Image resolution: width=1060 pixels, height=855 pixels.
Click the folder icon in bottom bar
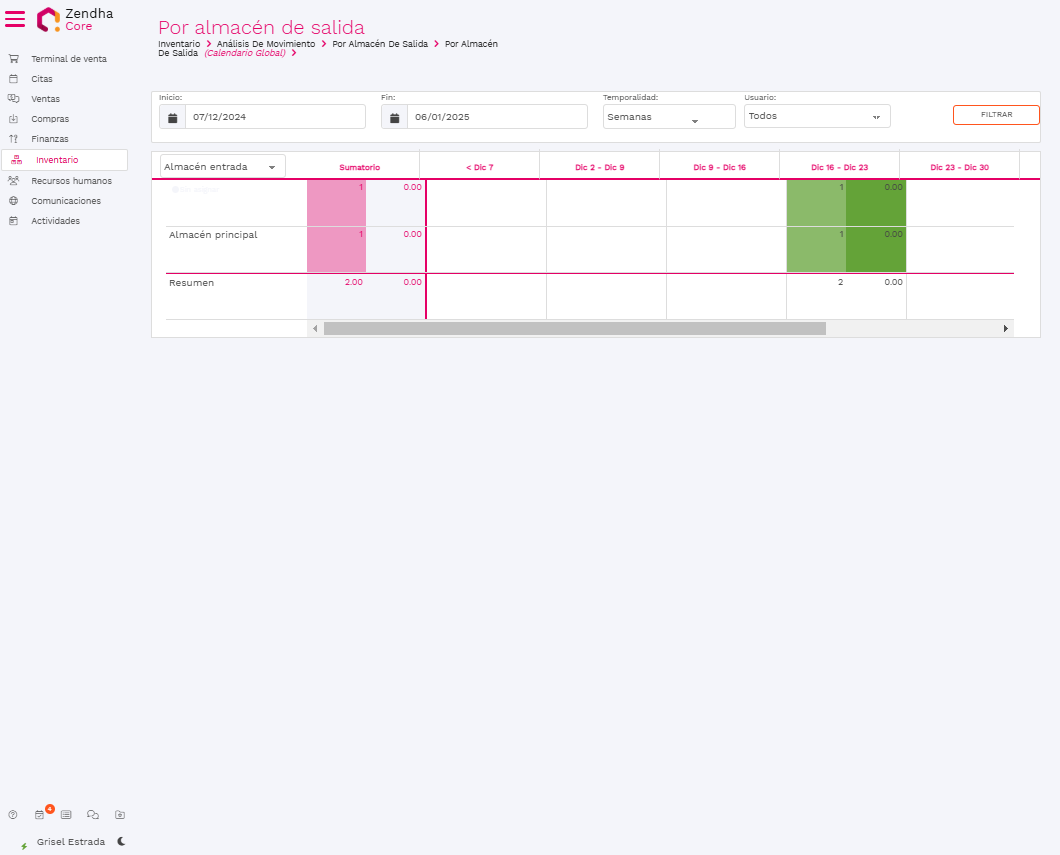point(120,815)
